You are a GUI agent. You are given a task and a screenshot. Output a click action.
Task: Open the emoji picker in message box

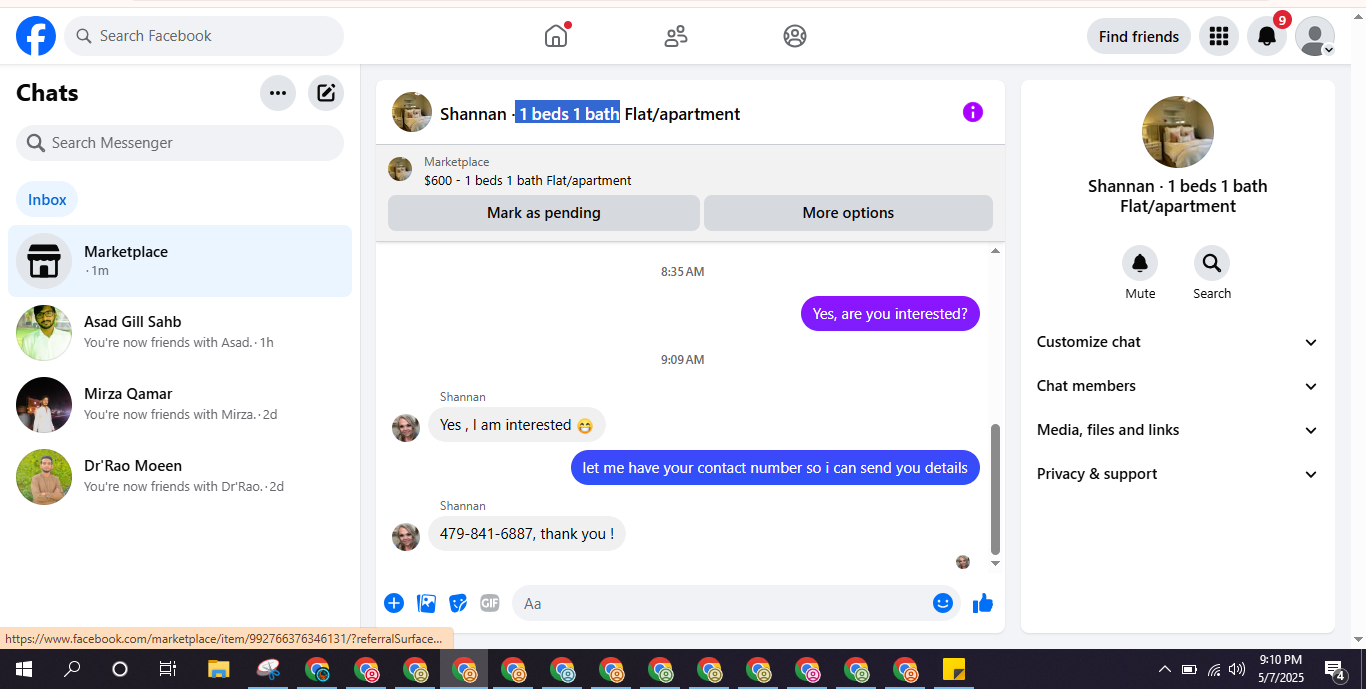click(x=942, y=603)
